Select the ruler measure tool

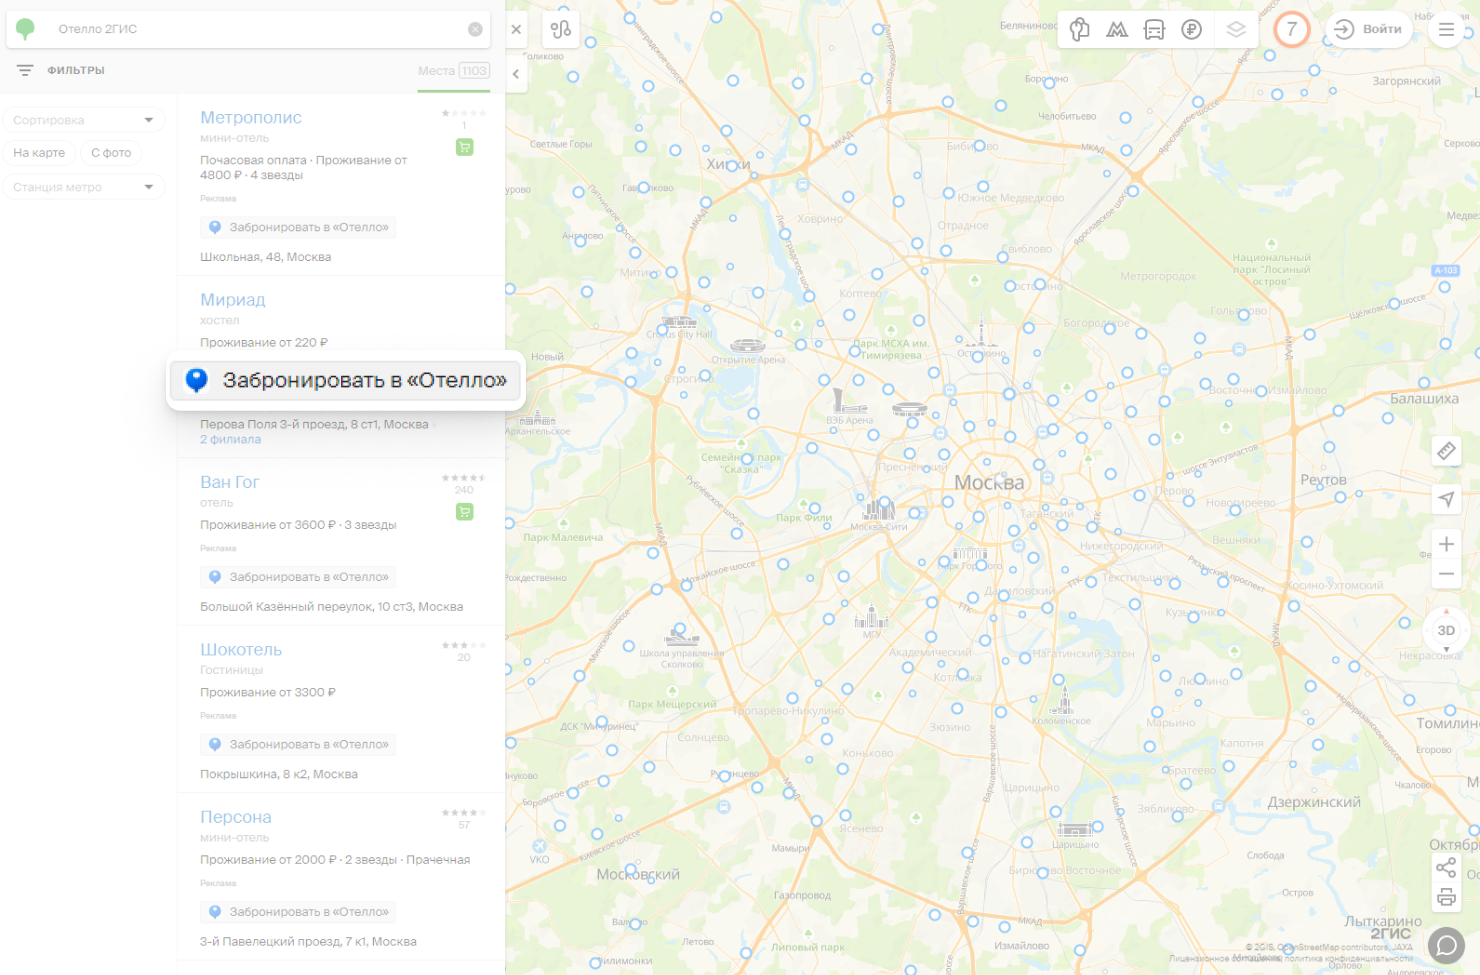(x=1446, y=451)
